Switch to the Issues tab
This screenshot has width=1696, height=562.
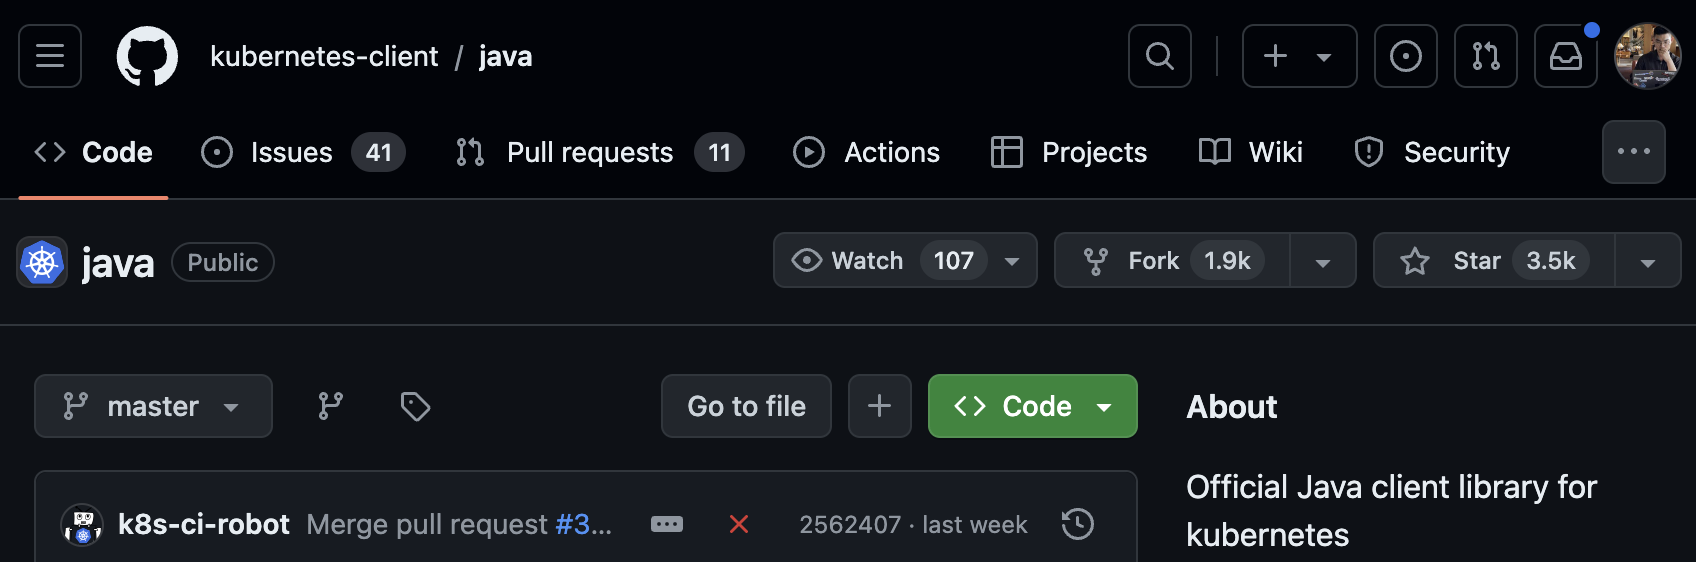(302, 152)
